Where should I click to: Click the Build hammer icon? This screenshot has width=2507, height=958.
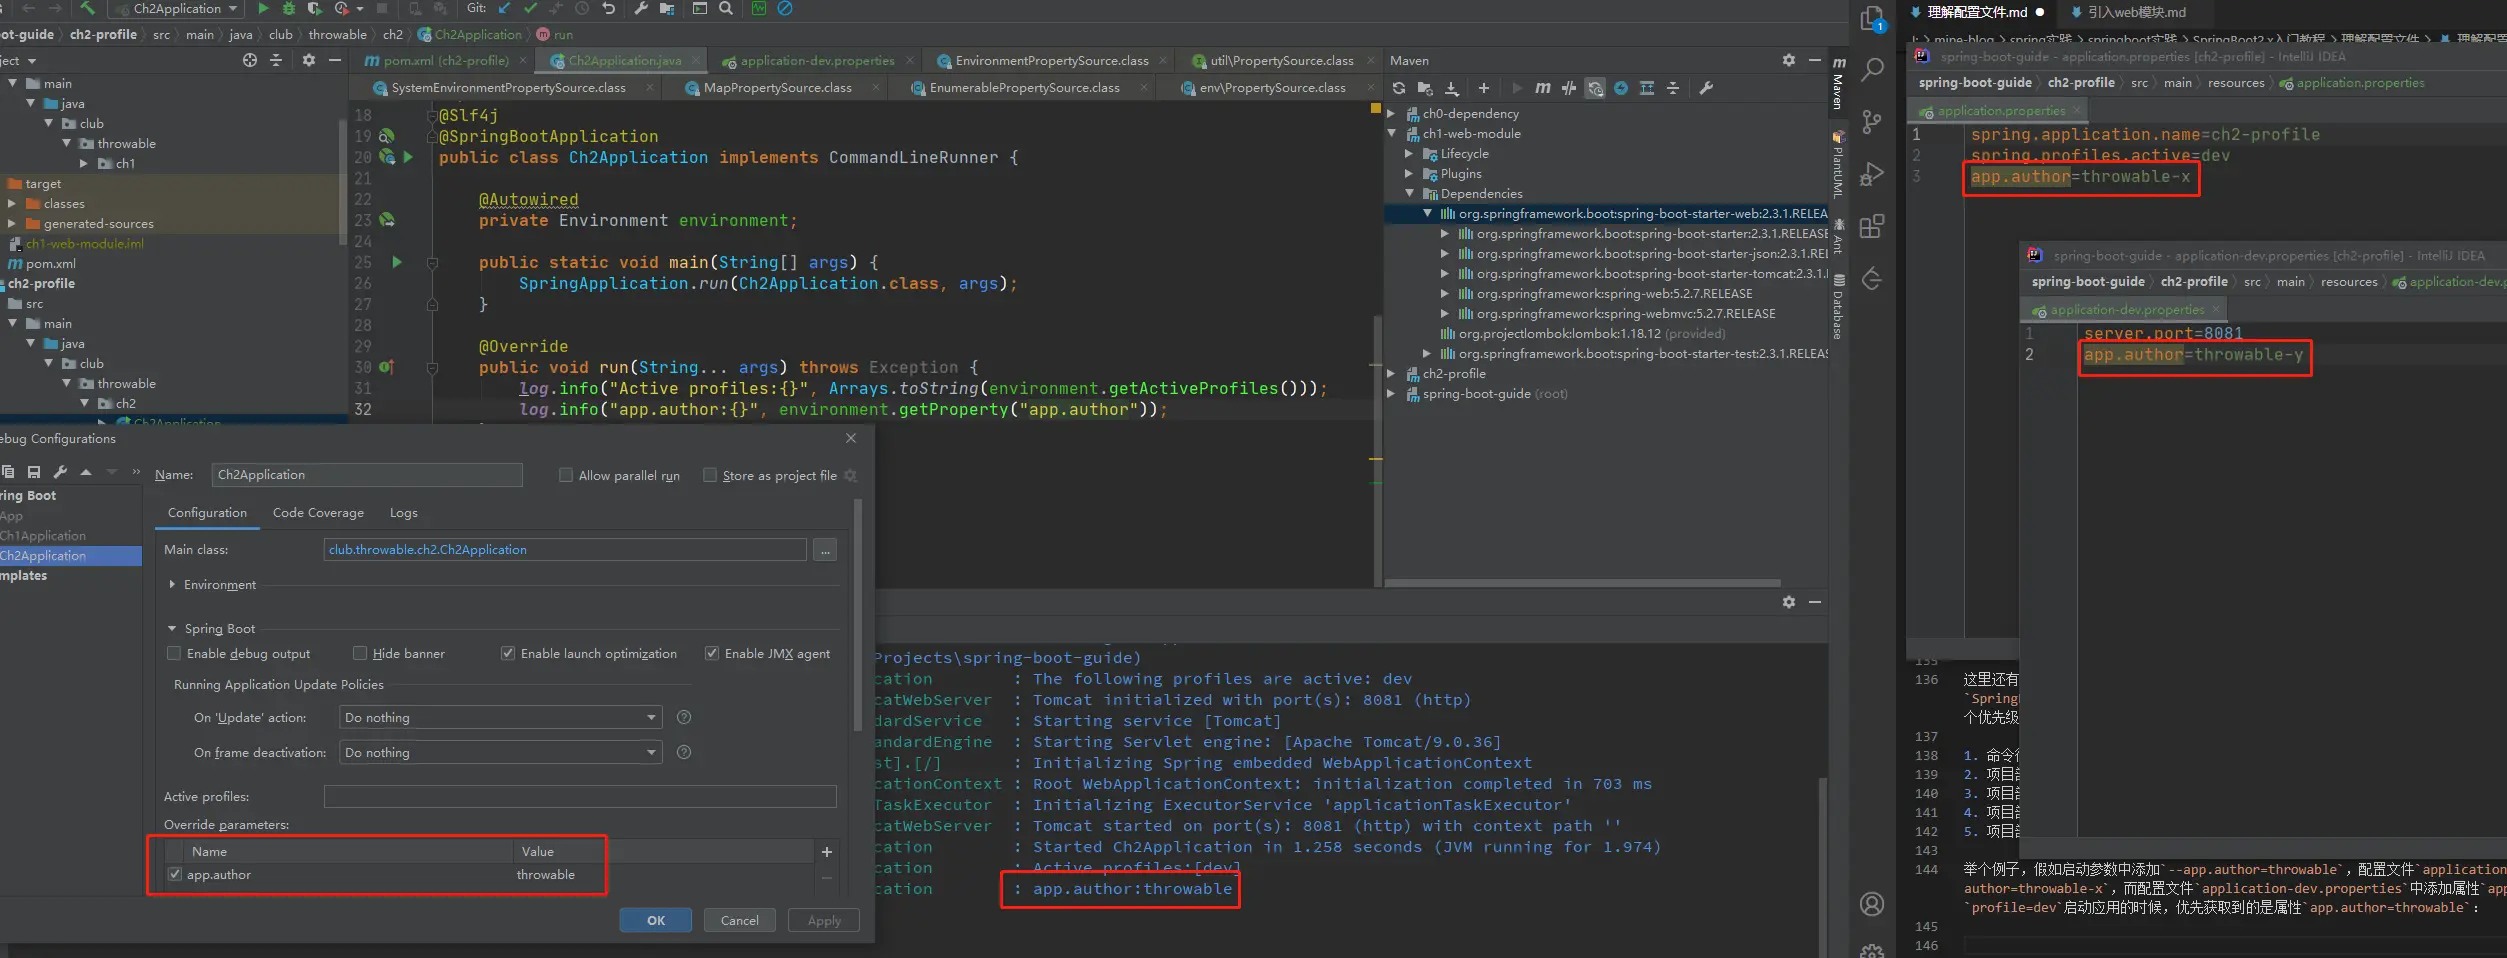(x=88, y=8)
